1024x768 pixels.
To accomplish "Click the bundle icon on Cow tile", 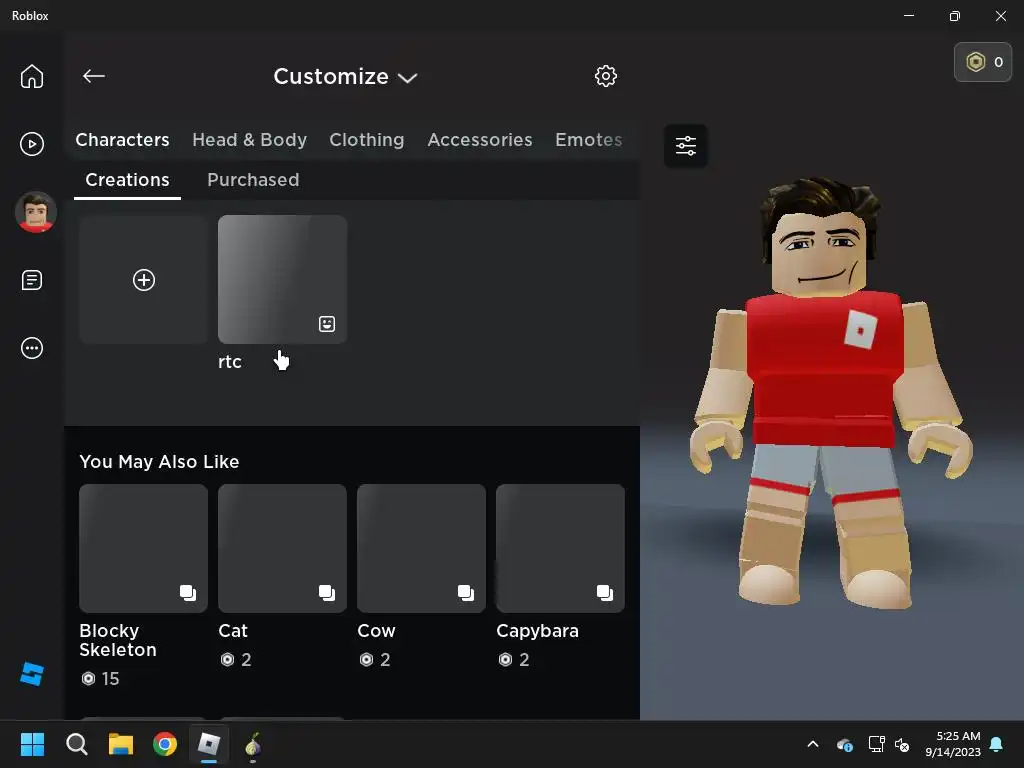I will 466,592.
